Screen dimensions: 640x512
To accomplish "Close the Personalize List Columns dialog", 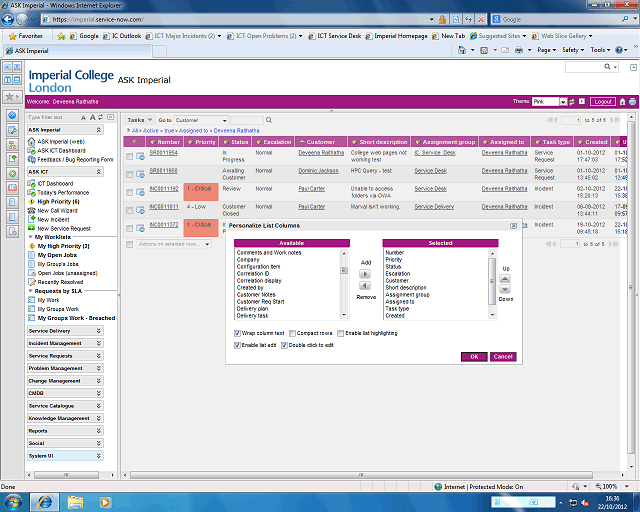I will (x=513, y=227).
